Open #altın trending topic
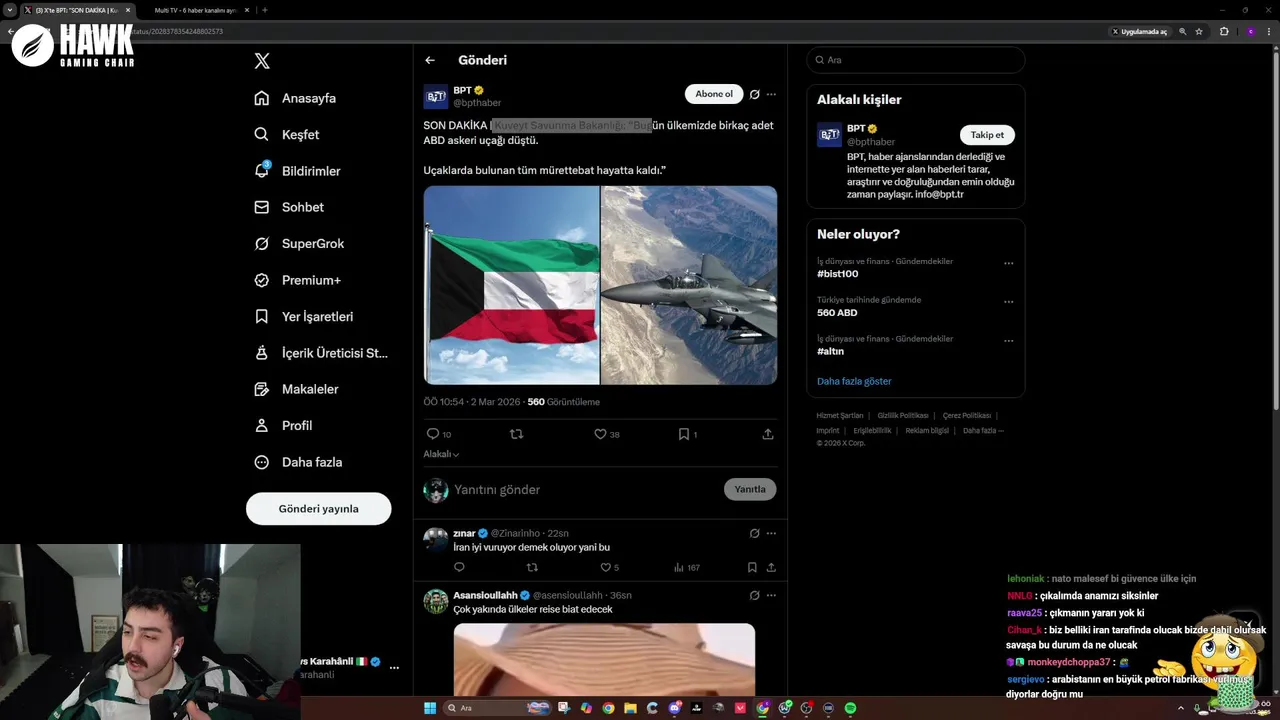 tap(830, 352)
